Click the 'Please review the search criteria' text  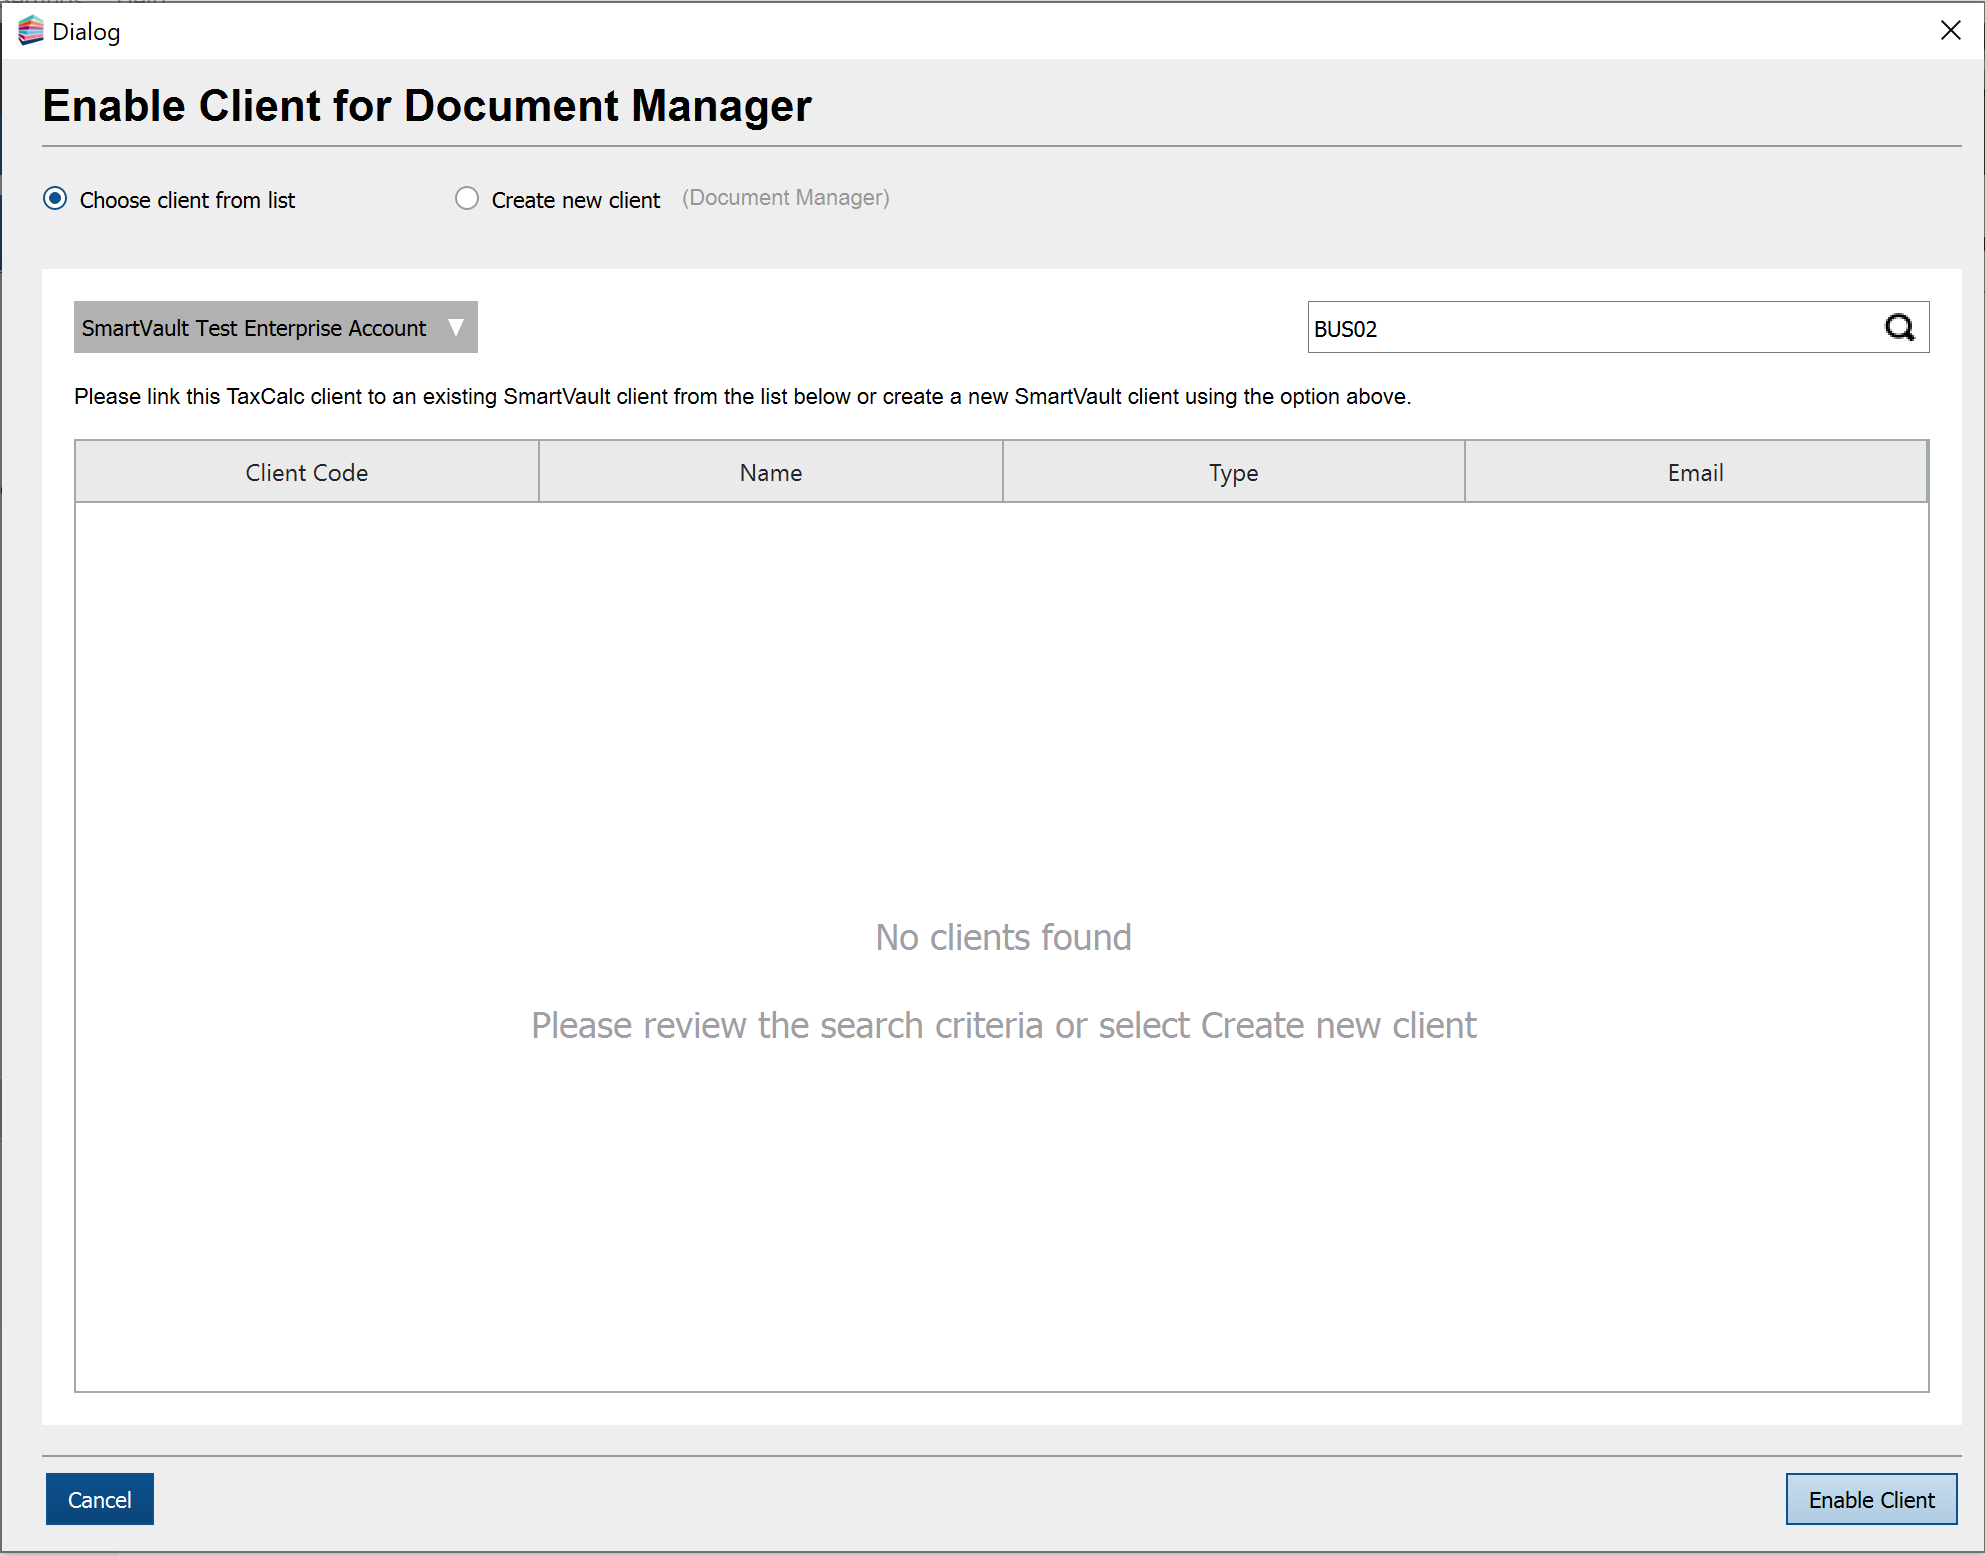[x=1003, y=1025]
